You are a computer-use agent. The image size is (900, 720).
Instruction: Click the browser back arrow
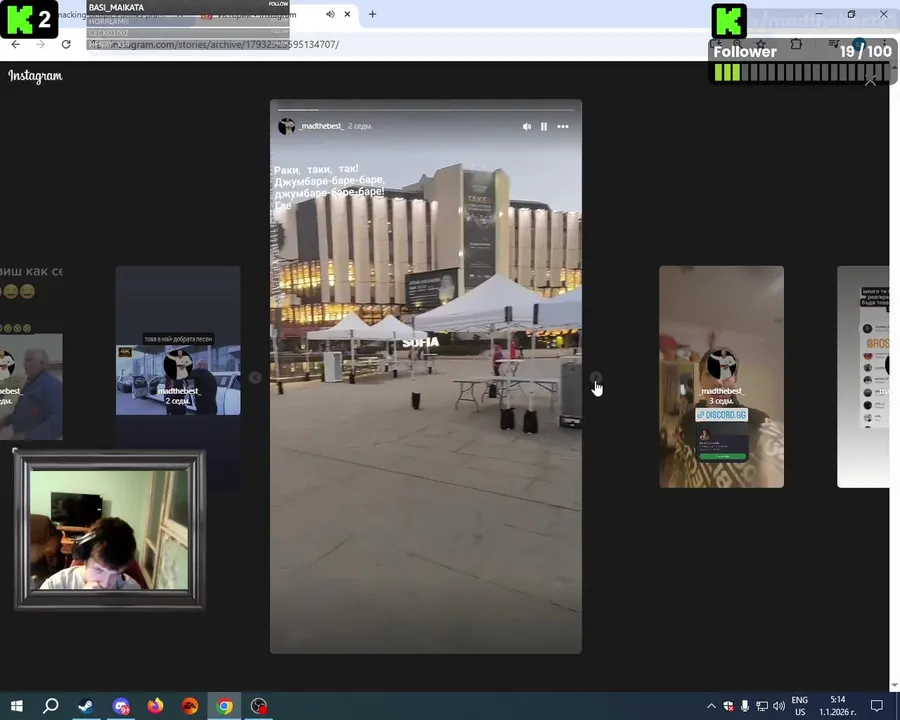click(15, 44)
